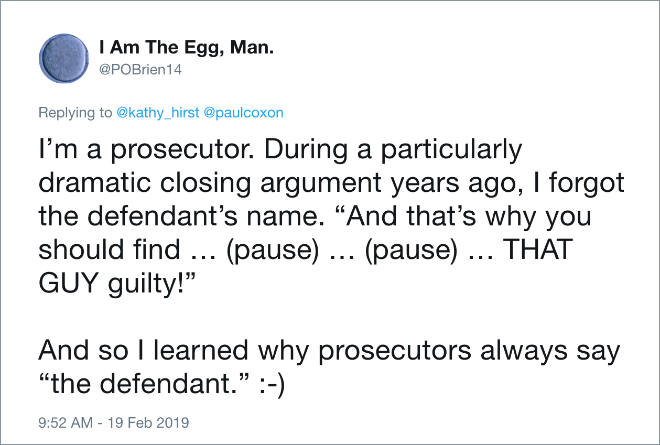Click the "19 Feb 2019" date
The width and height of the screenshot is (660, 445).
coord(148,422)
